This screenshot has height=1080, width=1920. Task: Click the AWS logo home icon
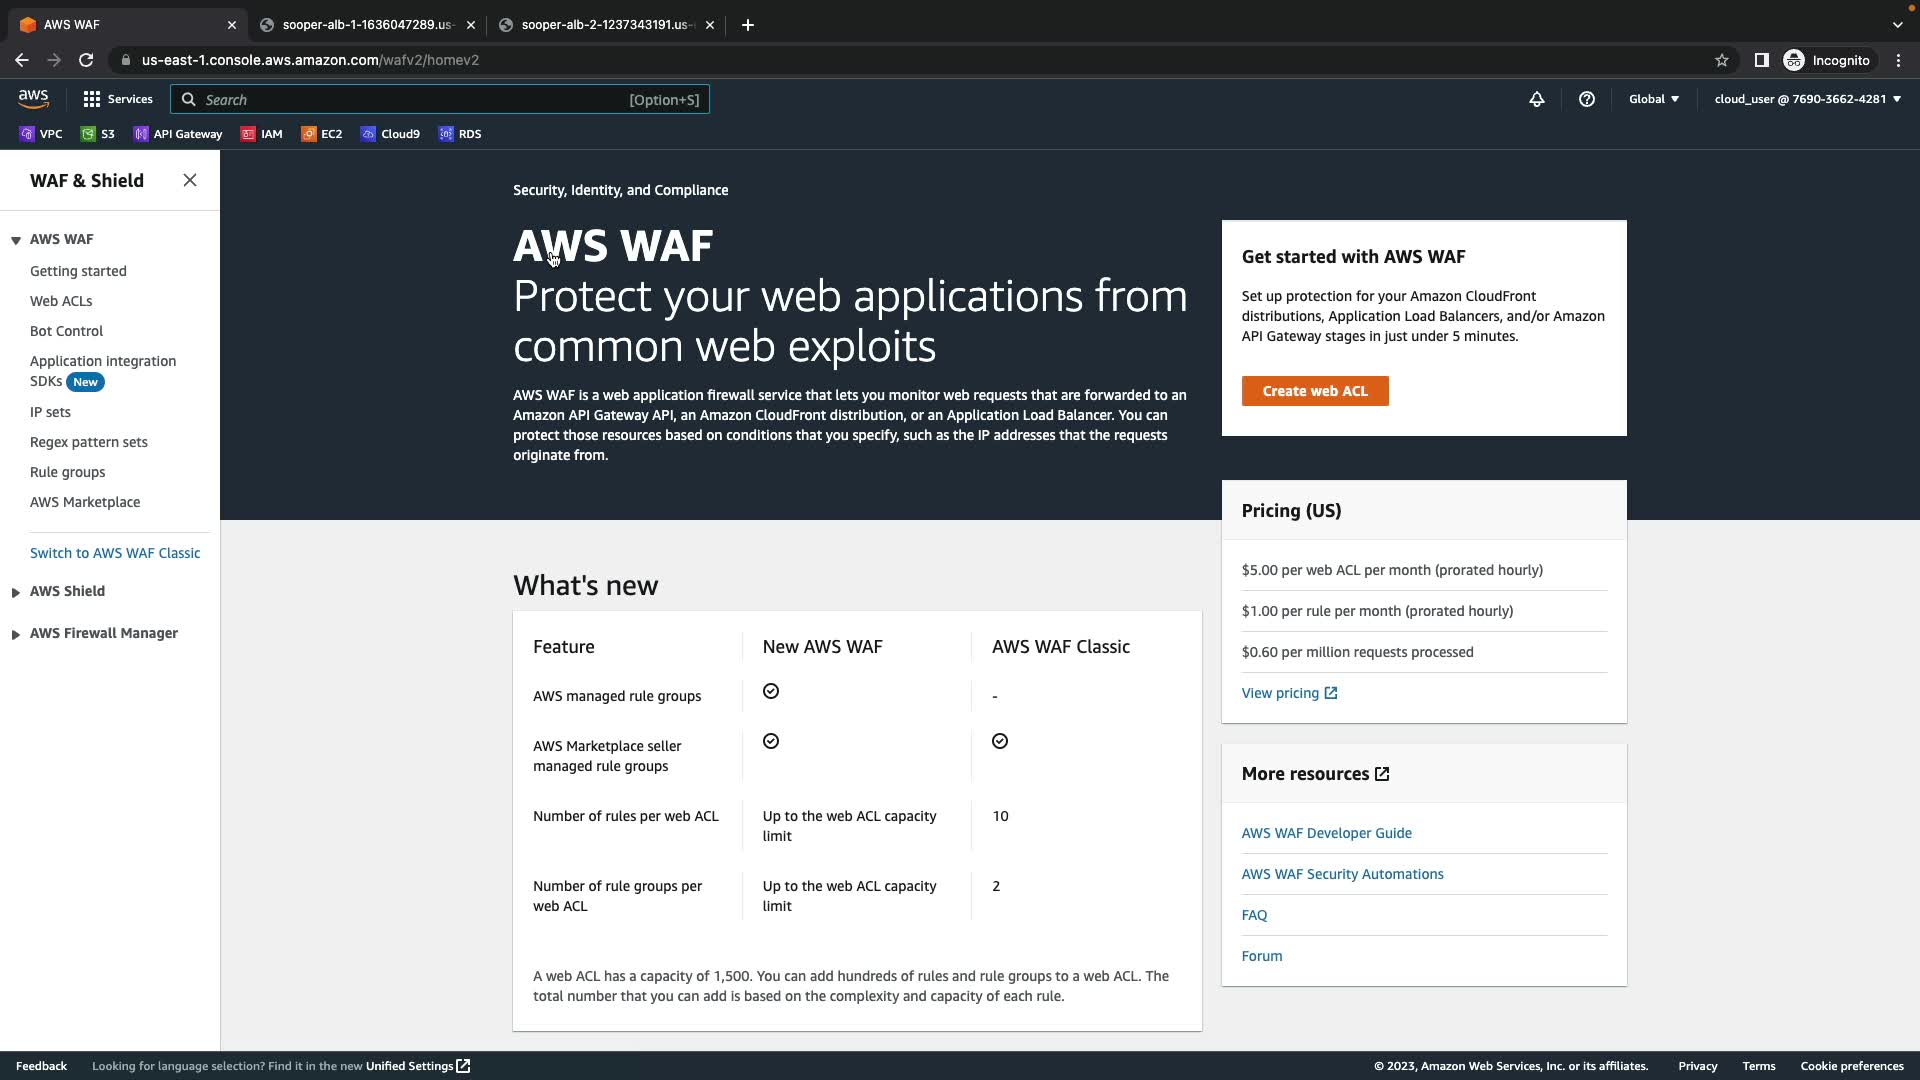33,98
